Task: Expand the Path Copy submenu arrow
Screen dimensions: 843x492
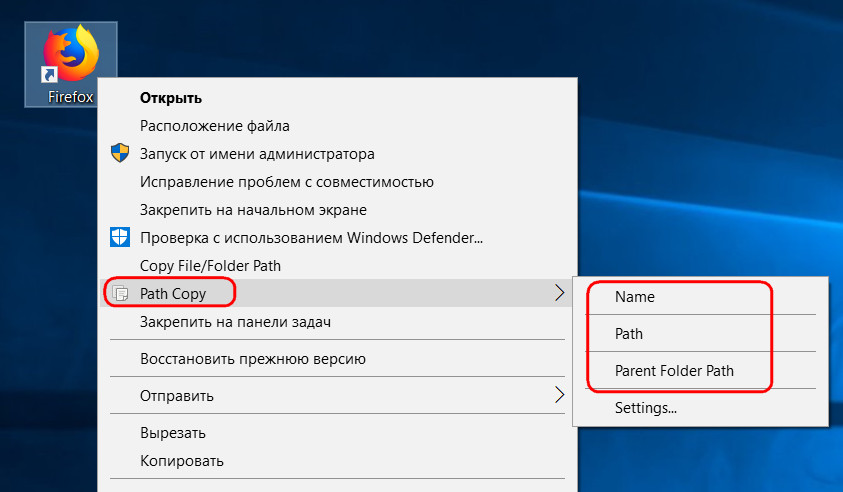Action: pos(559,293)
